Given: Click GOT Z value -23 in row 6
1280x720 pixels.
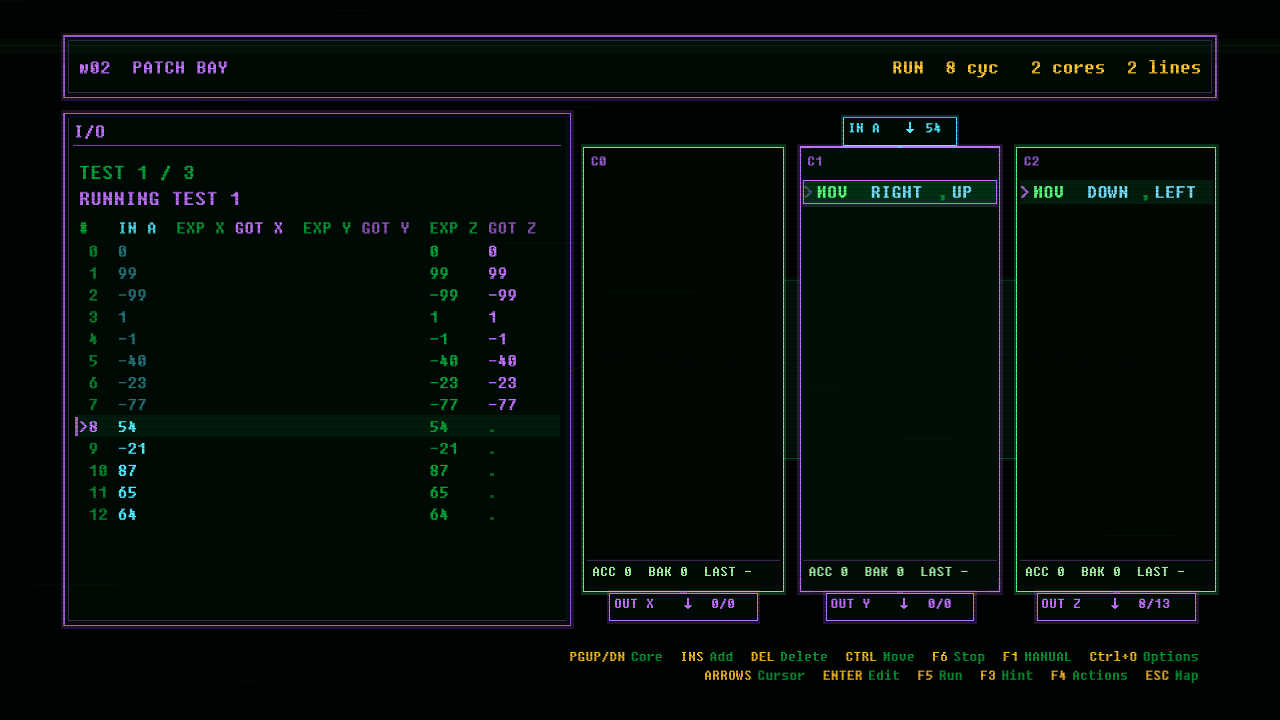Looking at the screenshot, I should [x=502, y=384].
